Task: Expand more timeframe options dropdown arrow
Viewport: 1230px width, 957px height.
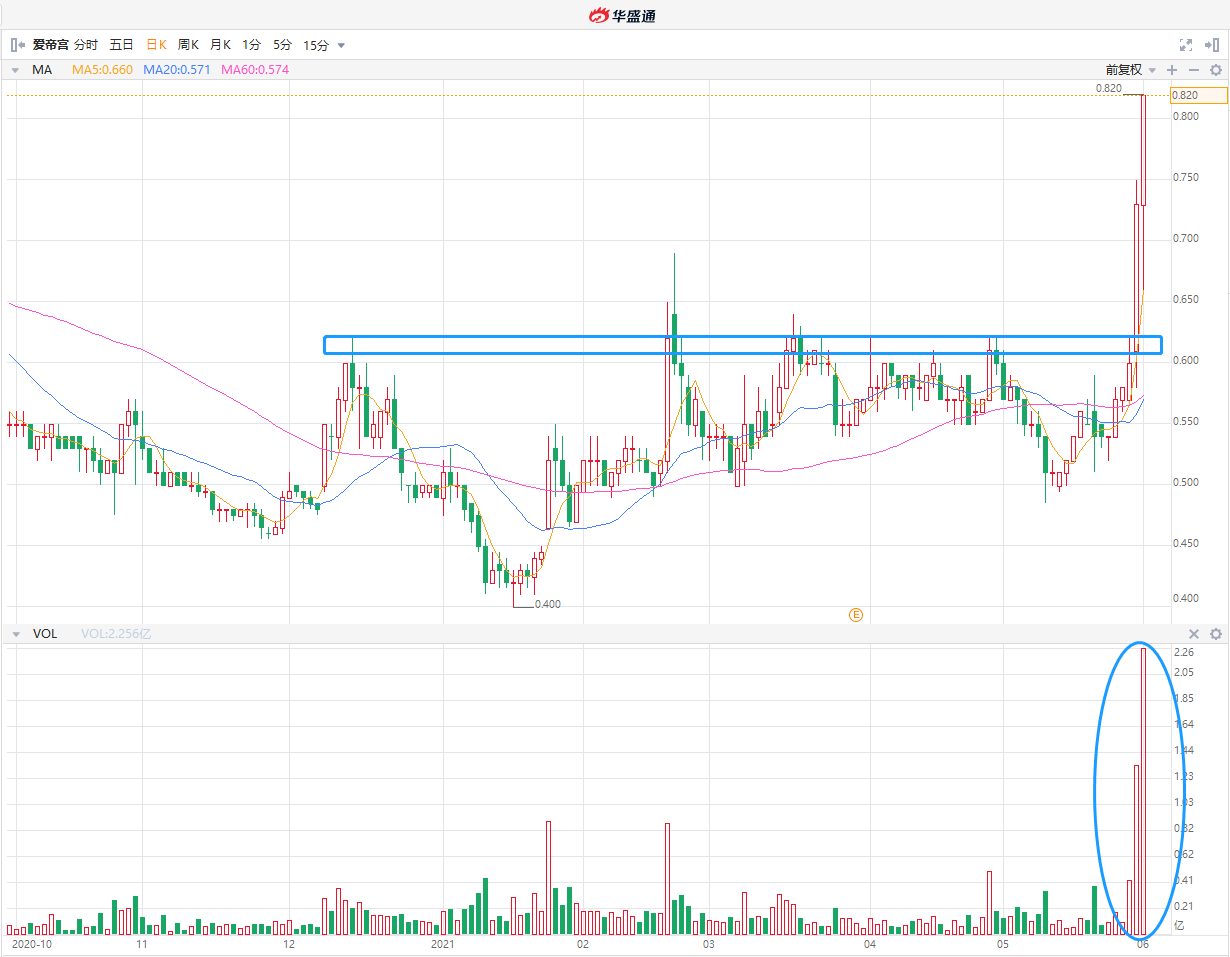Action: [x=341, y=45]
